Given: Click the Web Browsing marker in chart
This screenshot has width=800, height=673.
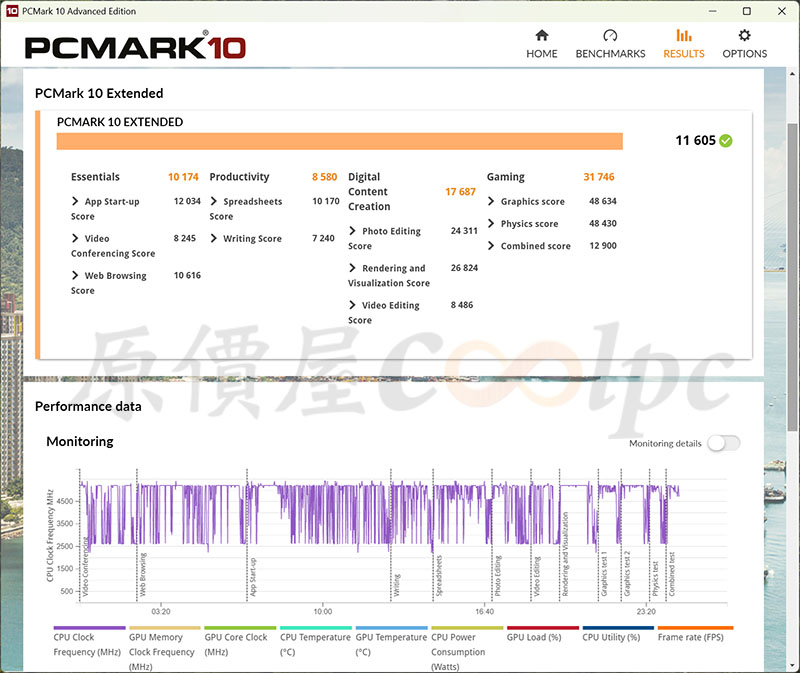Looking at the screenshot, I should coord(143,574).
